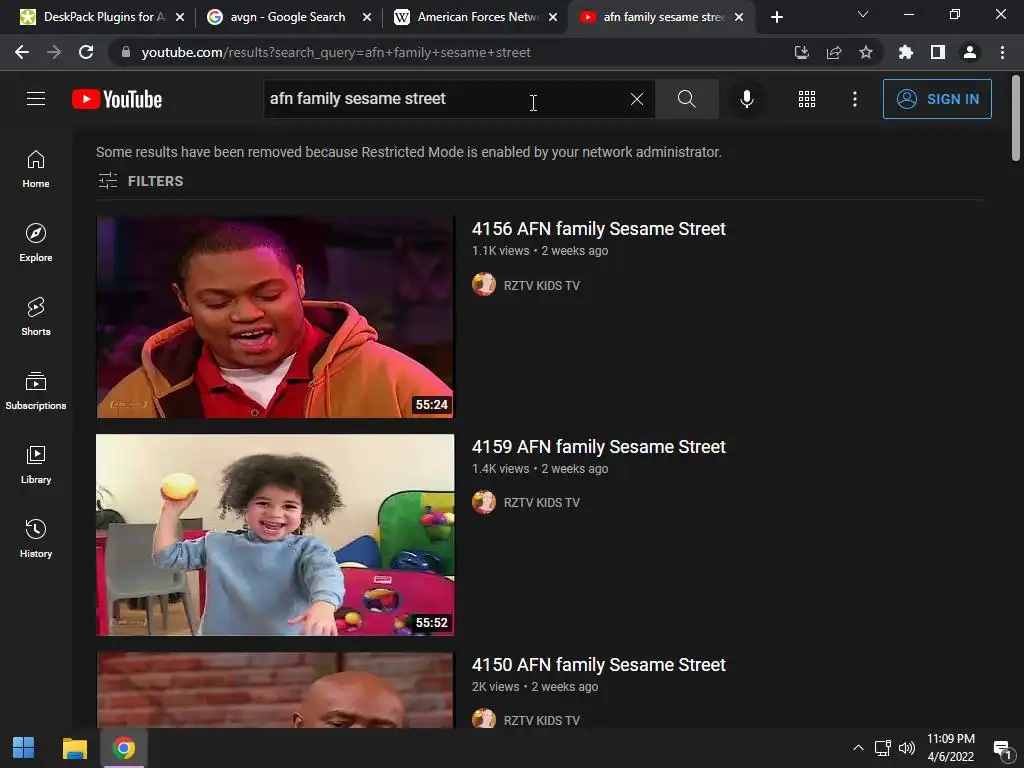Open Home in the sidebar
Viewport: 1024px width, 768px height.
click(36, 168)
